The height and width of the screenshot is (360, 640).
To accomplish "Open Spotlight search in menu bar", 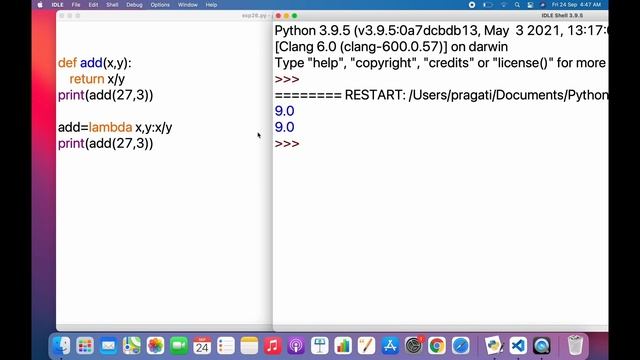I will pos(517,5).
